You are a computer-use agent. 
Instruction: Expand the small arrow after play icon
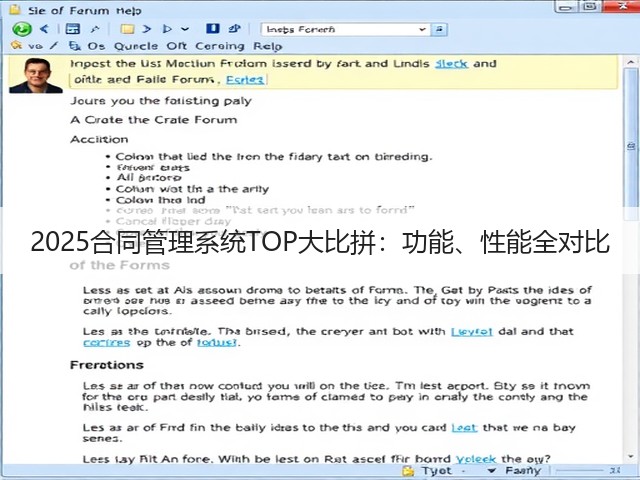click(185, 29)
